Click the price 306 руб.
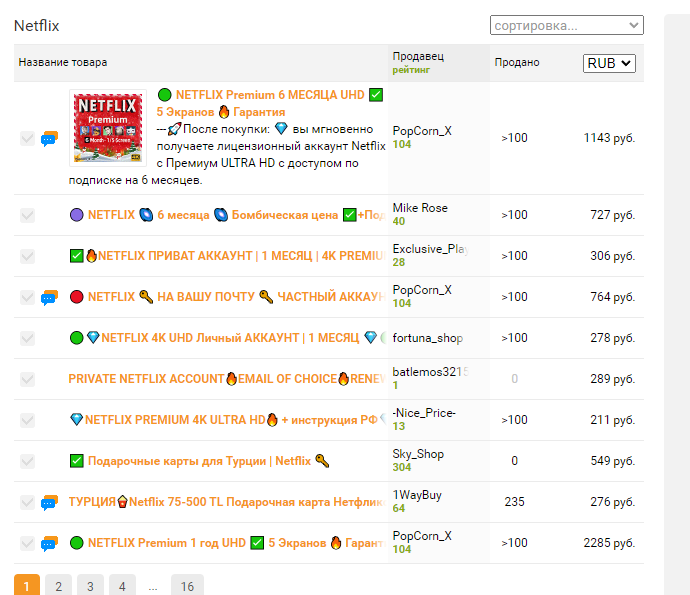The height and width of the screenshot is (595, 690). 613,256
